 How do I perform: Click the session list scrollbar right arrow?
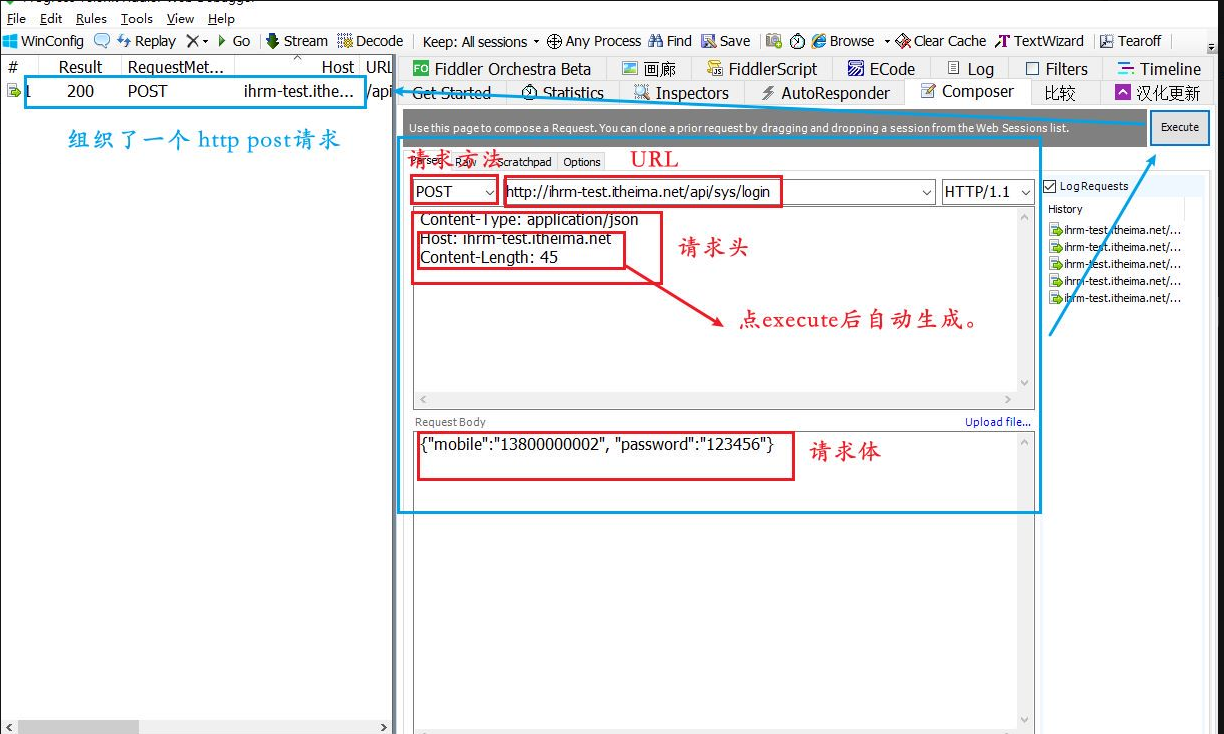384,727
